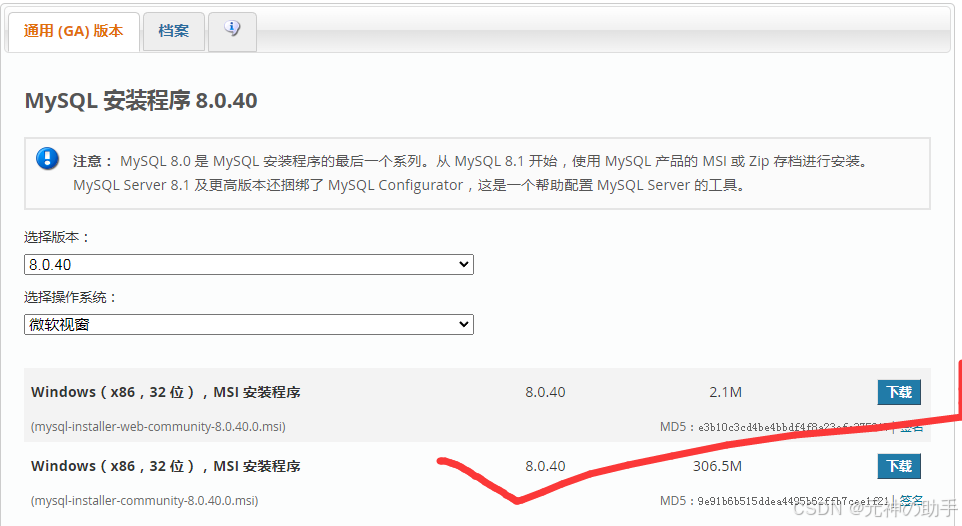Click the 注意 notice text about MySQL 8.0
Screen dimensions: 962x526
tap(471, 173)
